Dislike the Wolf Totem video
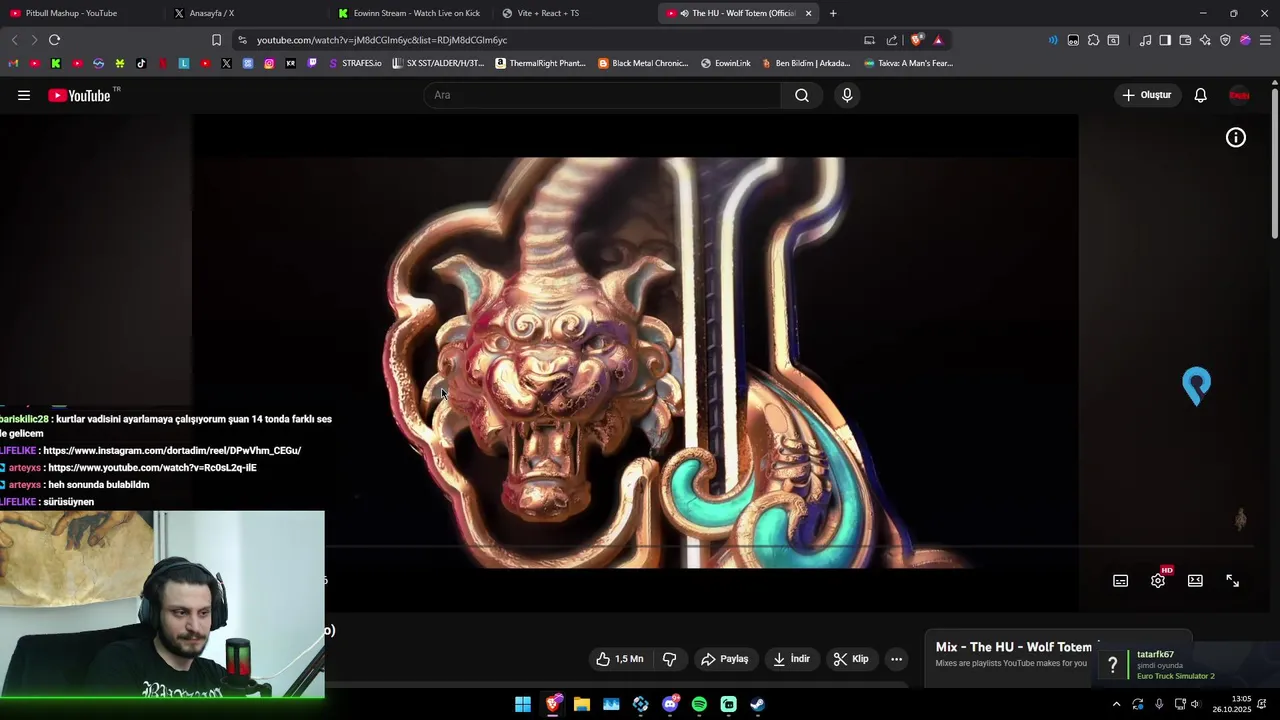The width and height of the screenshot is (1280, 720). [x=670, y=659]
